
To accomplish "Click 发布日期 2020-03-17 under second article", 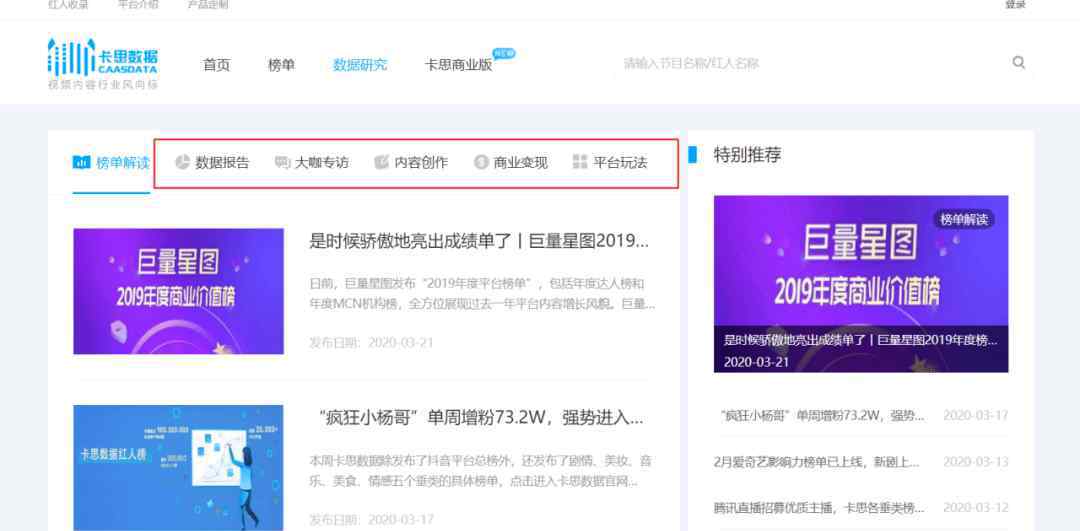I will 372,519.
